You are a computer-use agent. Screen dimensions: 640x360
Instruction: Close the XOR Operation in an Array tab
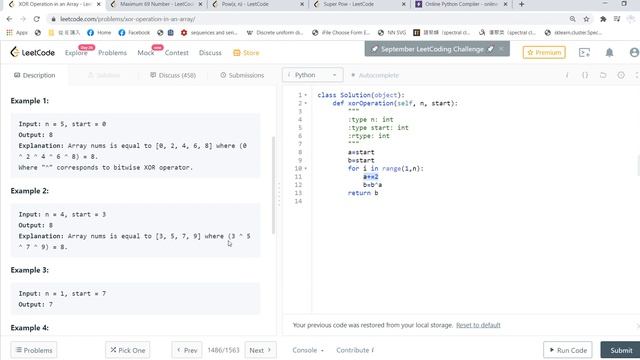click(x=98, y=4)
